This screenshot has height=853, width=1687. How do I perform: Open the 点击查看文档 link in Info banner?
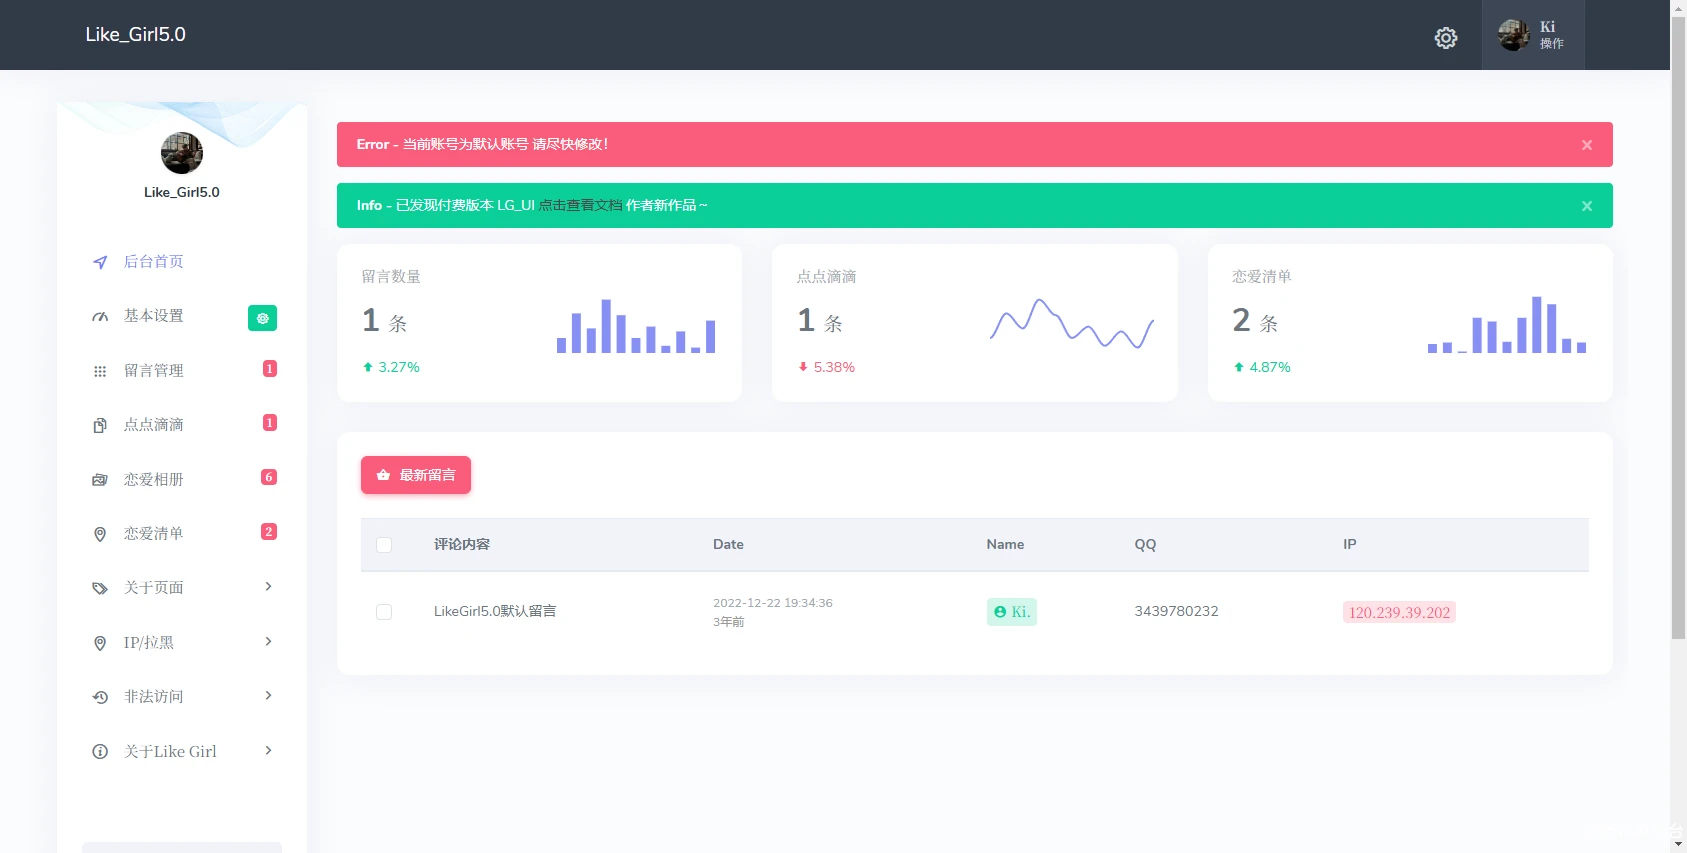pos(580,205)
